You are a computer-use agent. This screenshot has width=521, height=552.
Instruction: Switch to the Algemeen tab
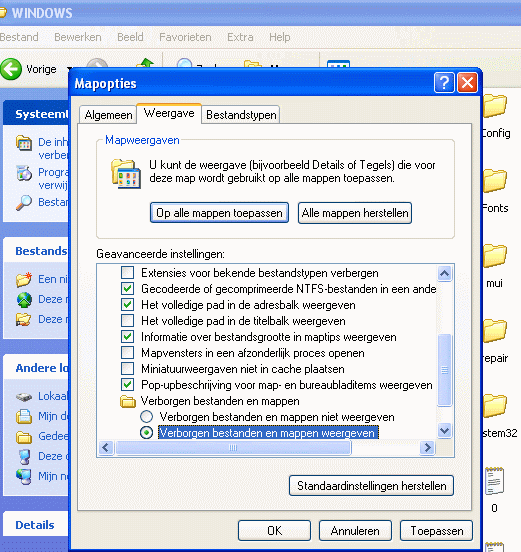tap(108, 115)
